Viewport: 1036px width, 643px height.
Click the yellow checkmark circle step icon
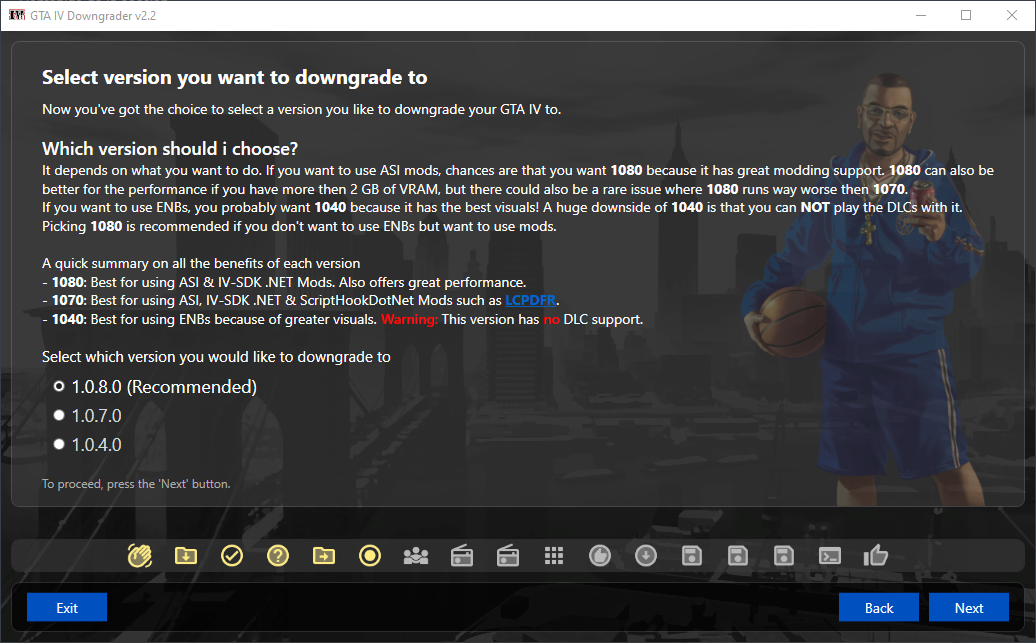coord(232,556)
